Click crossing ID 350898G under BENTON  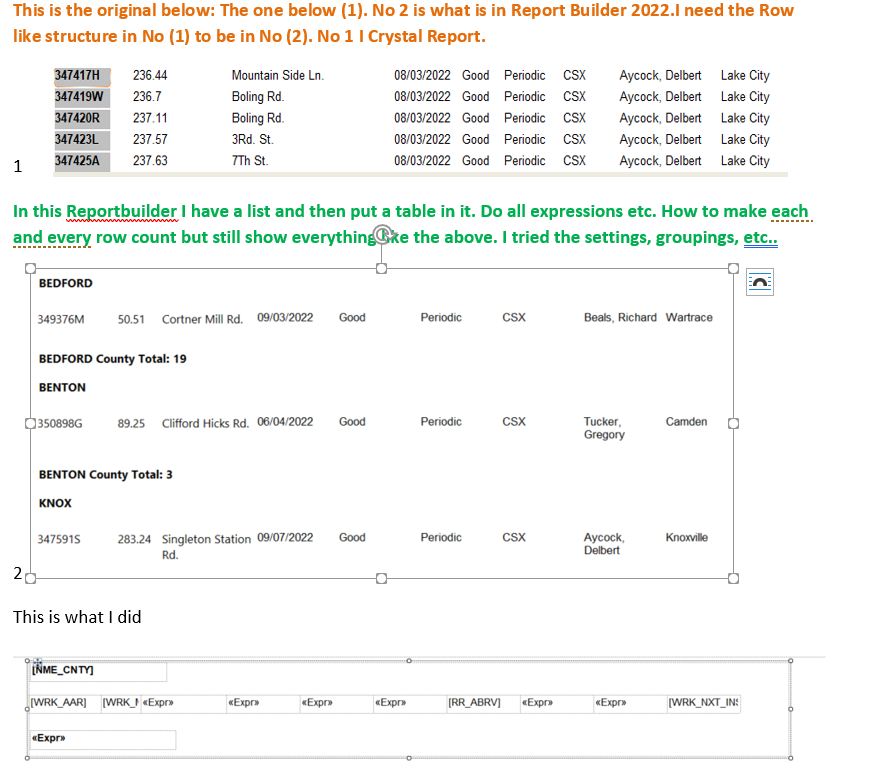click(x=60, y=424)
